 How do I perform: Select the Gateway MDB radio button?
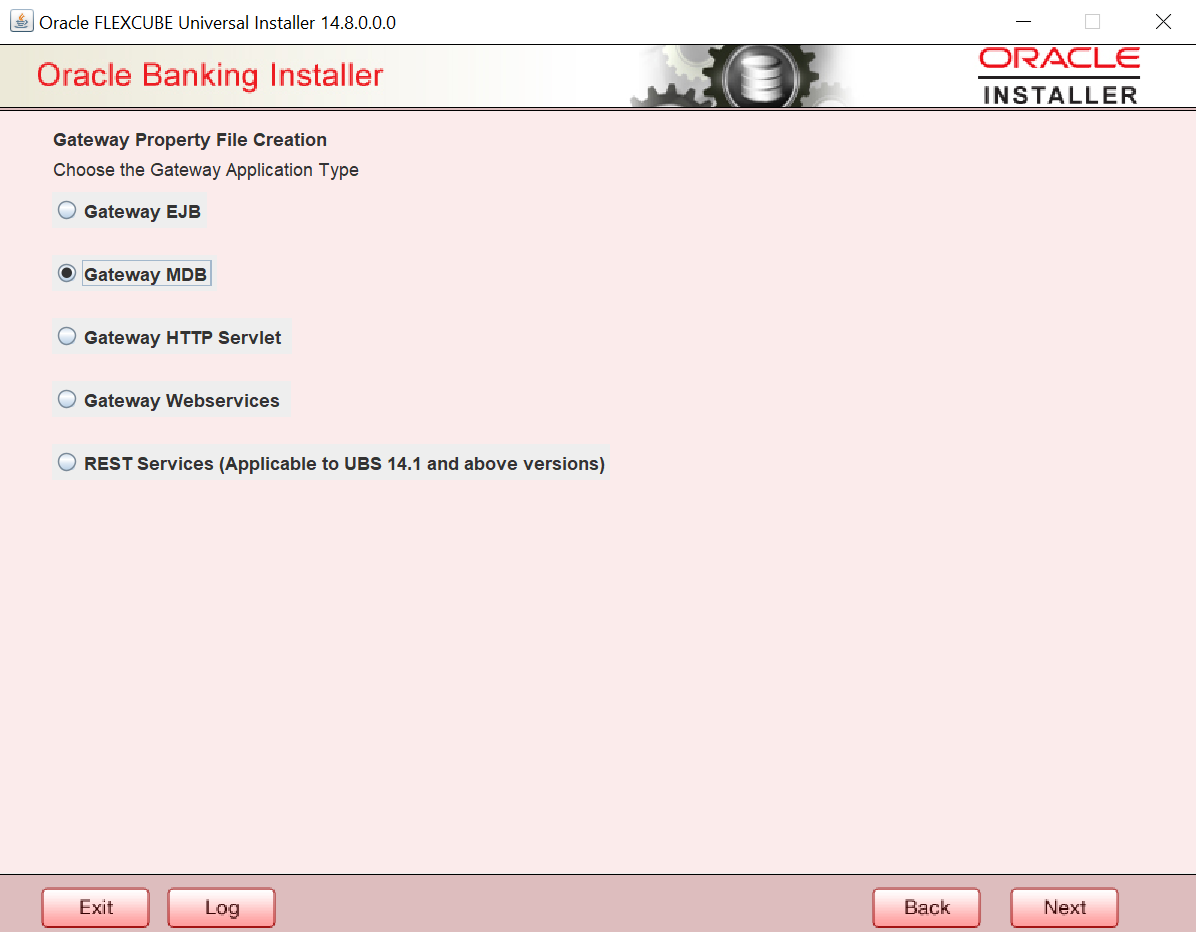point(67,274)
